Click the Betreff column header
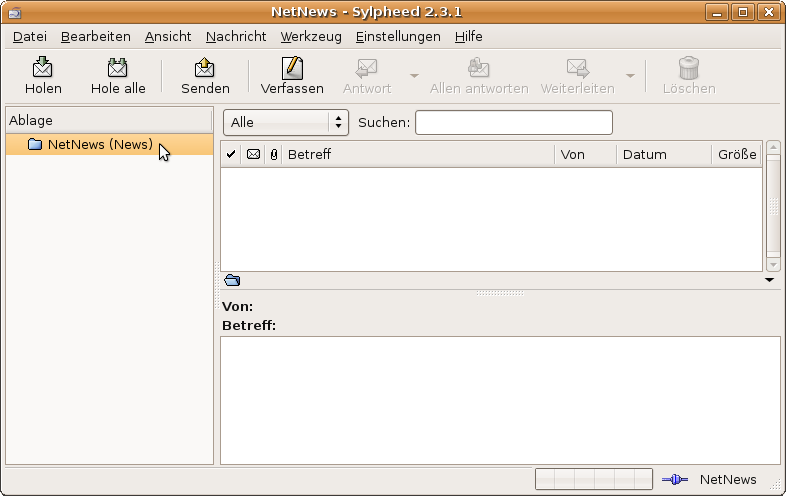 (418, 154)
